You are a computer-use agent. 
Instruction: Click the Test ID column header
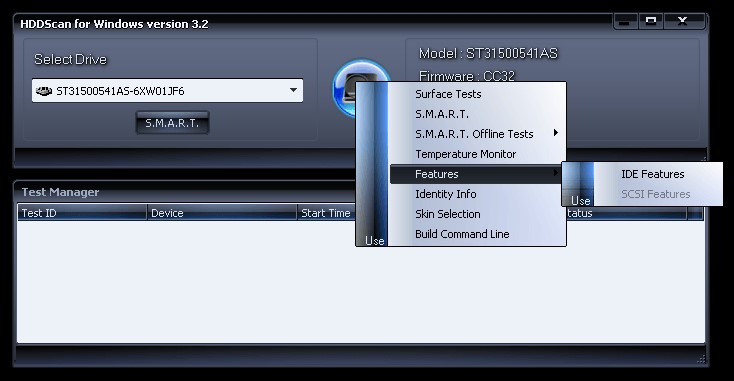coord(82,213)
